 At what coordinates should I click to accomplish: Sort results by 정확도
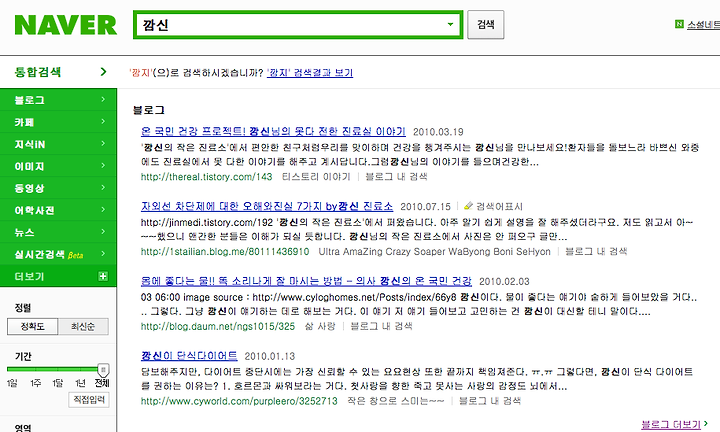[x=33, y=326]
